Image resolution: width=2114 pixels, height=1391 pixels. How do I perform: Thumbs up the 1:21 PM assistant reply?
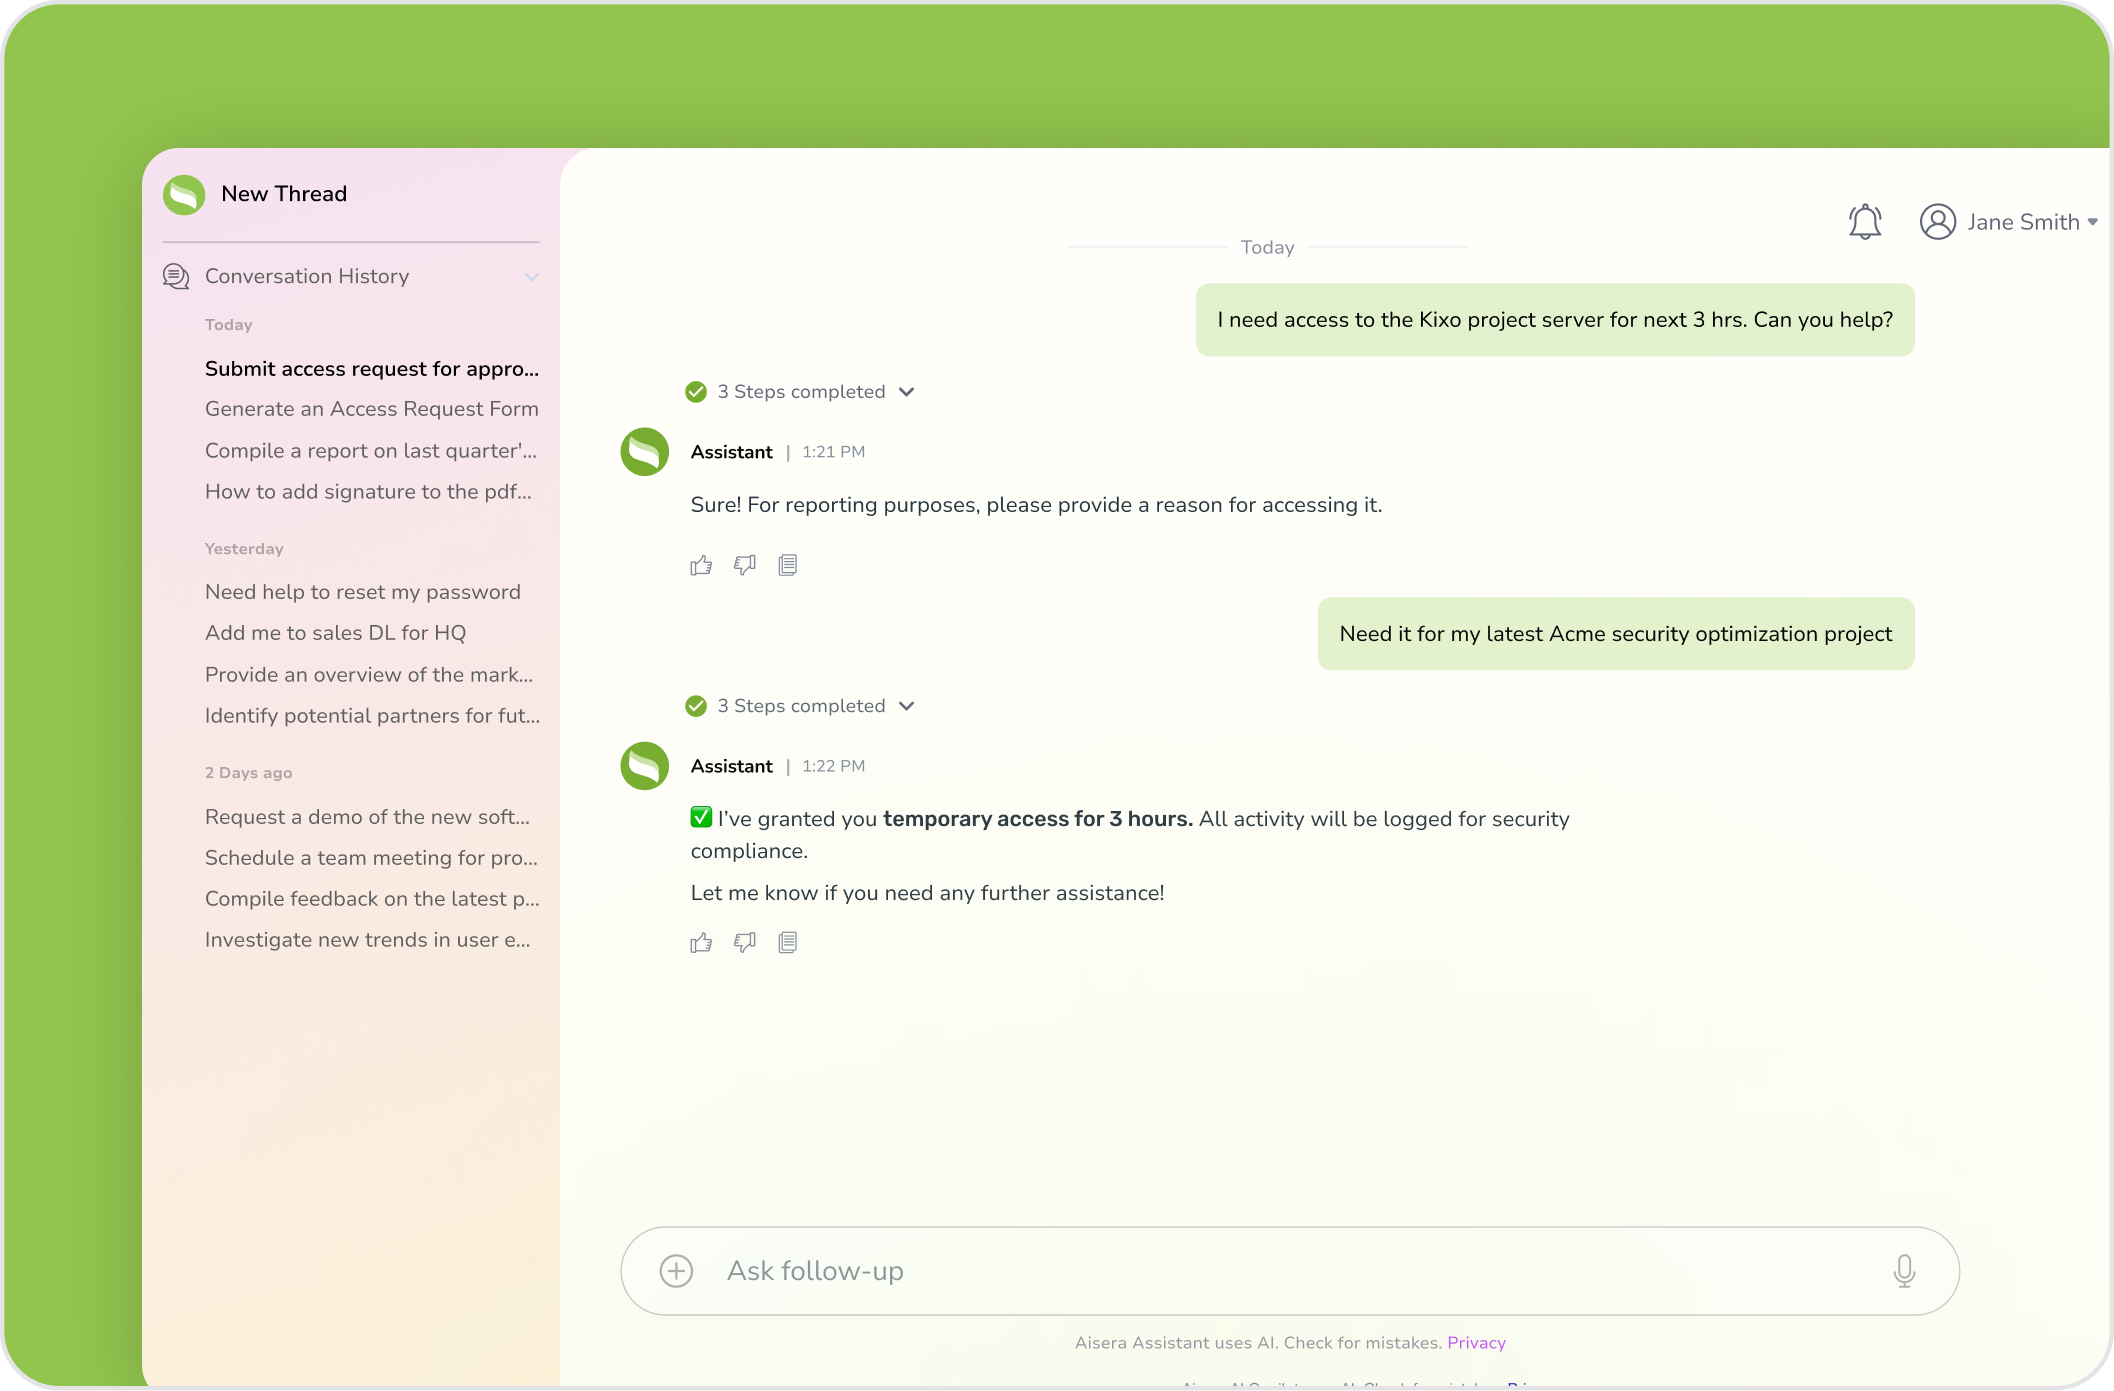[x=701, y=566]
